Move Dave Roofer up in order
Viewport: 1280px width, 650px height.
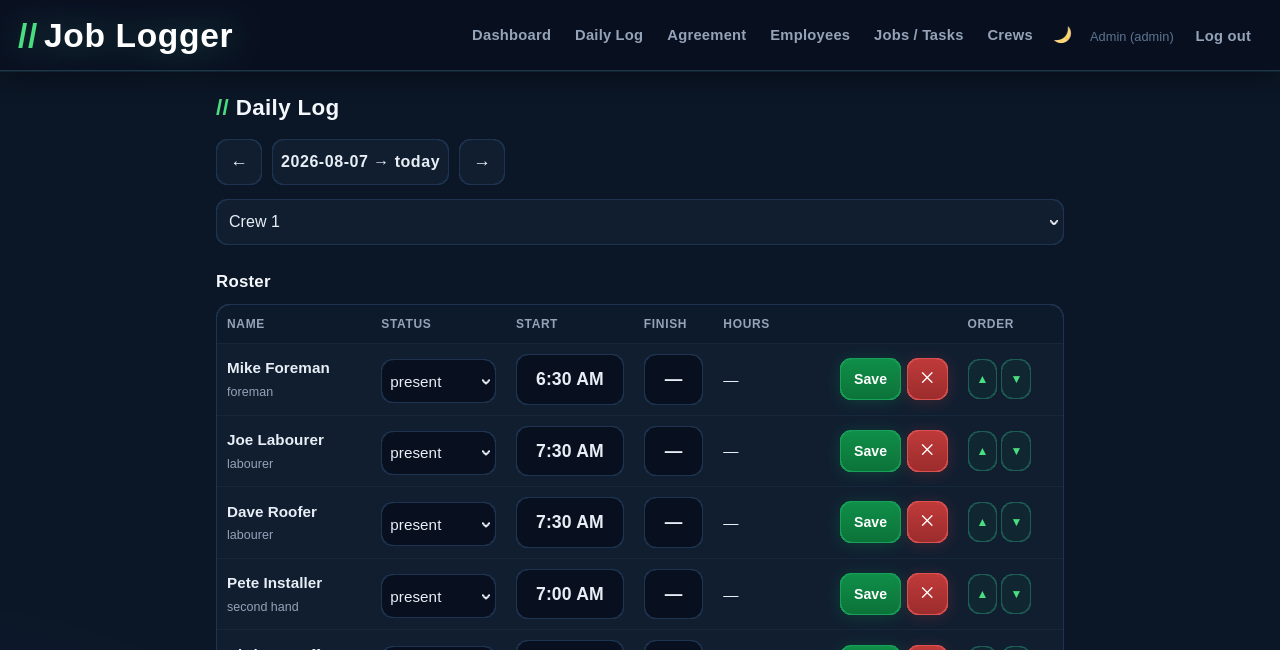tap(982, 522)
